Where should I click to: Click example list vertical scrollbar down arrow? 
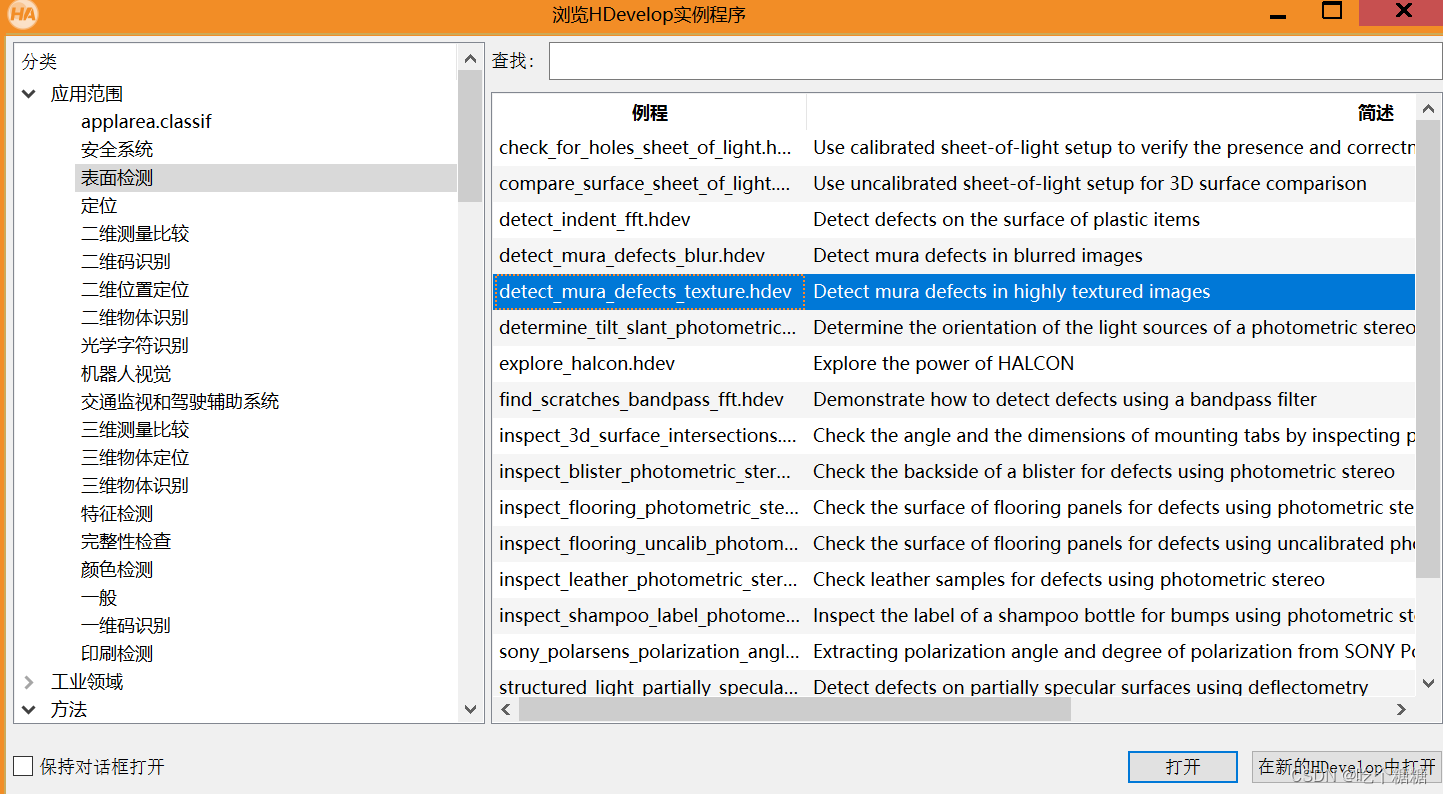click(x=1428, y=685)
